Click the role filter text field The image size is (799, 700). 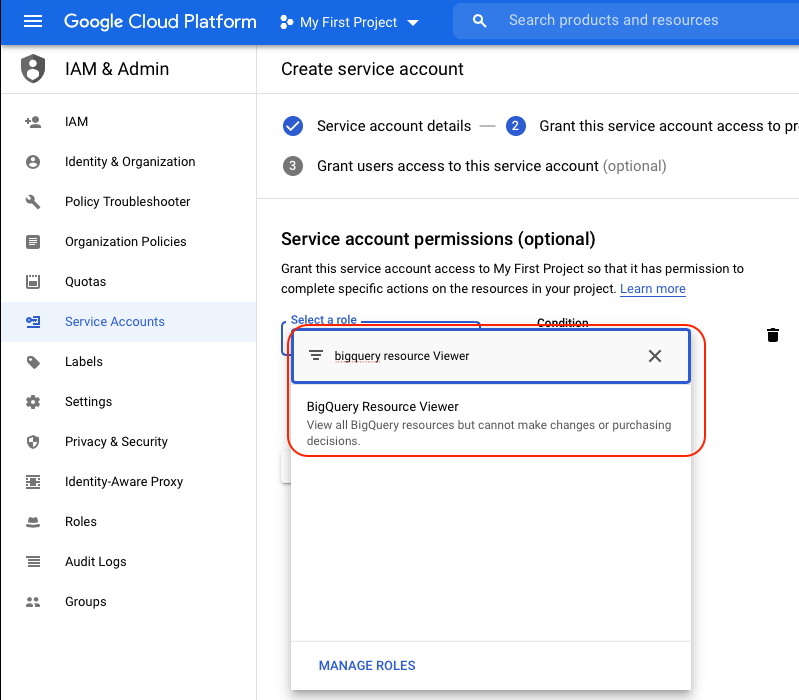pyautogui.click(x=480, y=356)
